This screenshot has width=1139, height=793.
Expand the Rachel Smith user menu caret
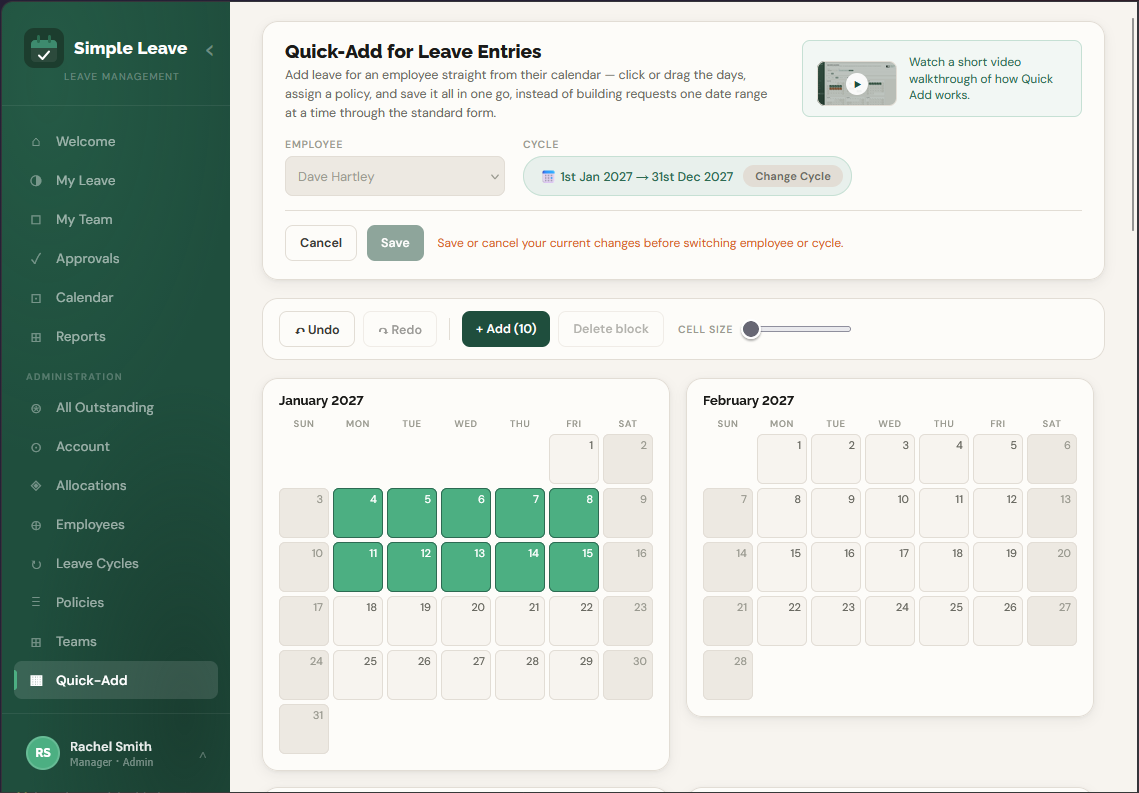203,755
